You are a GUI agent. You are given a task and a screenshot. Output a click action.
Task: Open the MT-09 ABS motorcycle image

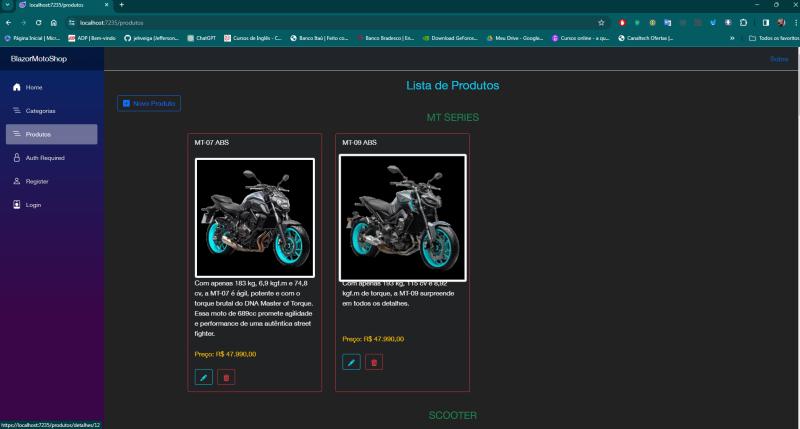point(403,218)
